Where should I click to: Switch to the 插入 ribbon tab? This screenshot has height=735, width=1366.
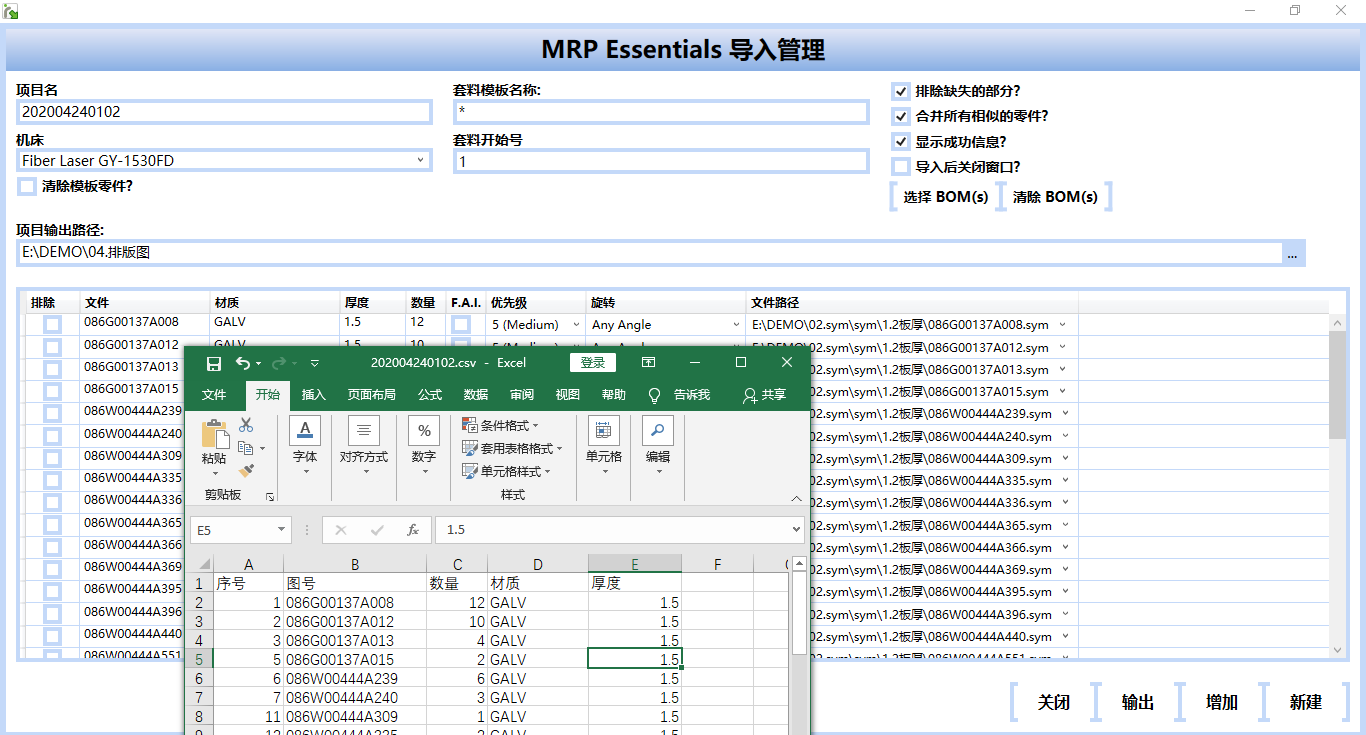click(x=314, y=395)
